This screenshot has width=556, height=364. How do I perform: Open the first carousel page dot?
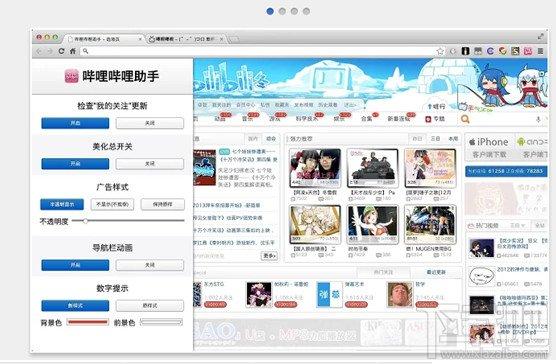click(270, 11)
